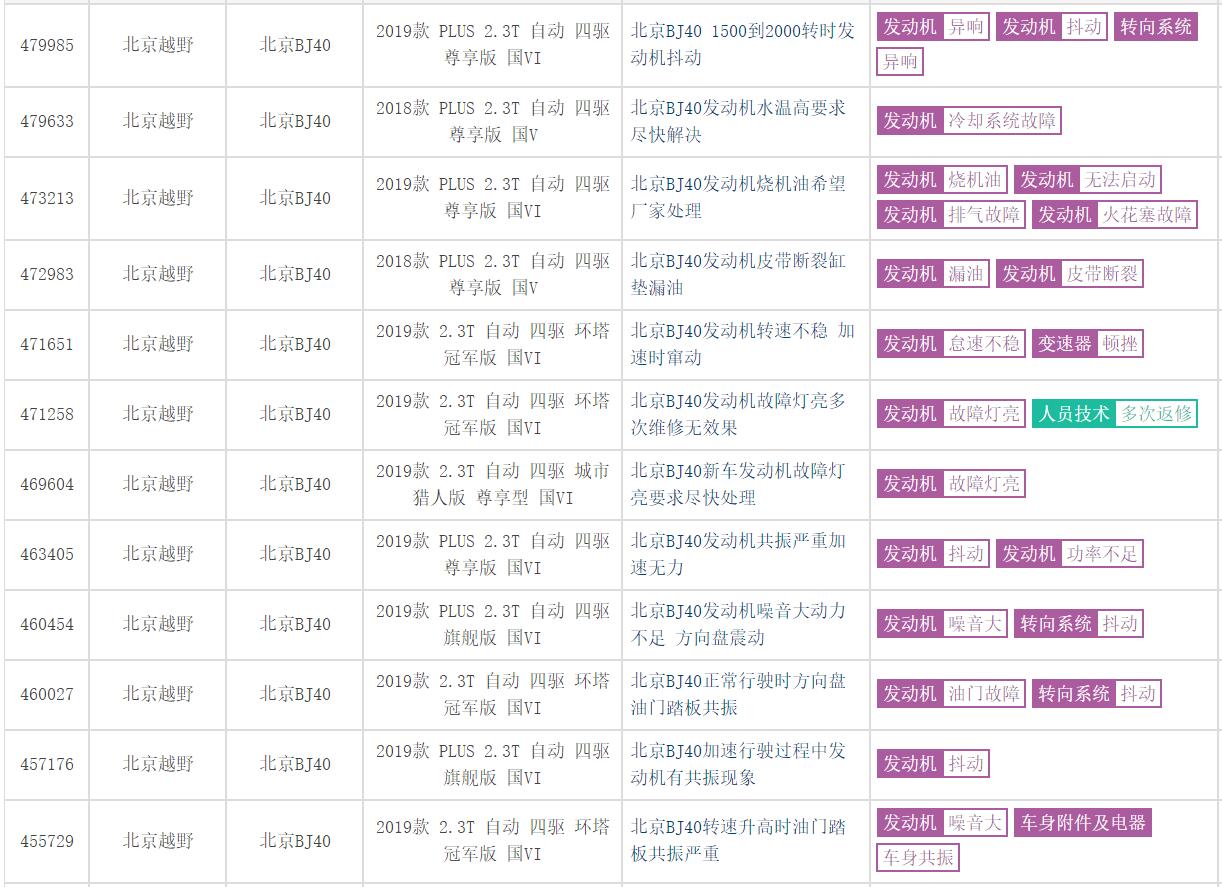This screenshot has height=887, width=1222.
Task: Open complaint link about 1500到2000转时发动机抖动
Action: click(x=742, y=44)
